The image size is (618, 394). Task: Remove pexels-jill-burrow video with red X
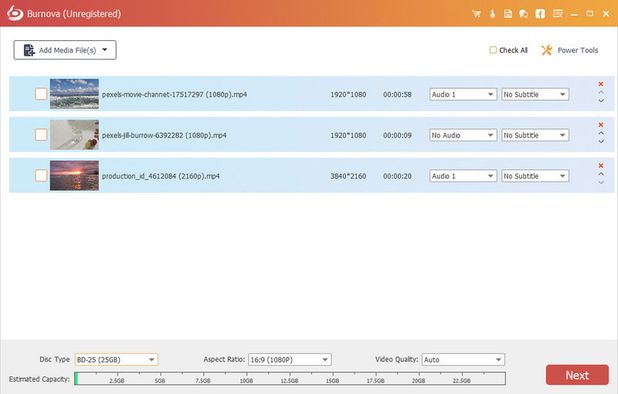coord(601,125)
